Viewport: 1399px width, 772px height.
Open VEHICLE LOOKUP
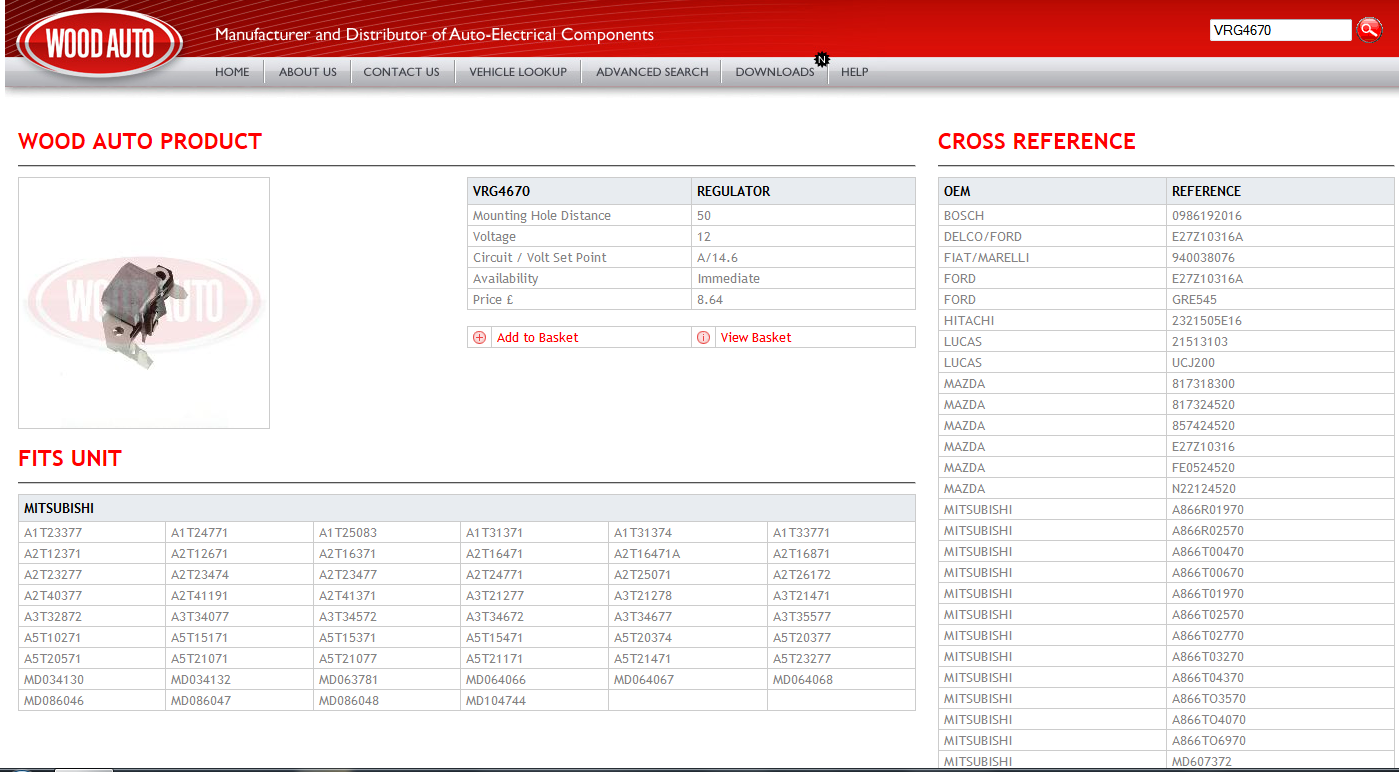(x=518, y=72)
